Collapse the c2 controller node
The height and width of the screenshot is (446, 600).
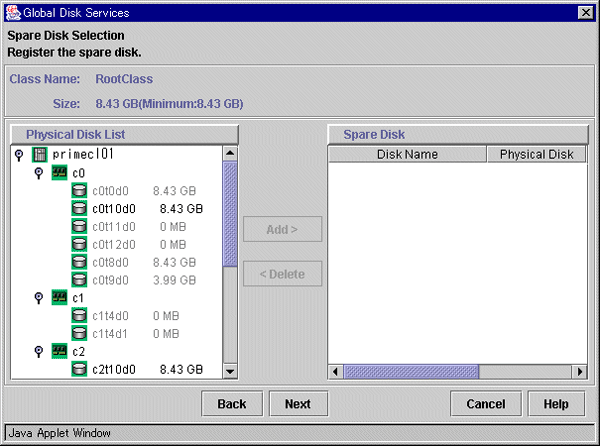(39, 351)
